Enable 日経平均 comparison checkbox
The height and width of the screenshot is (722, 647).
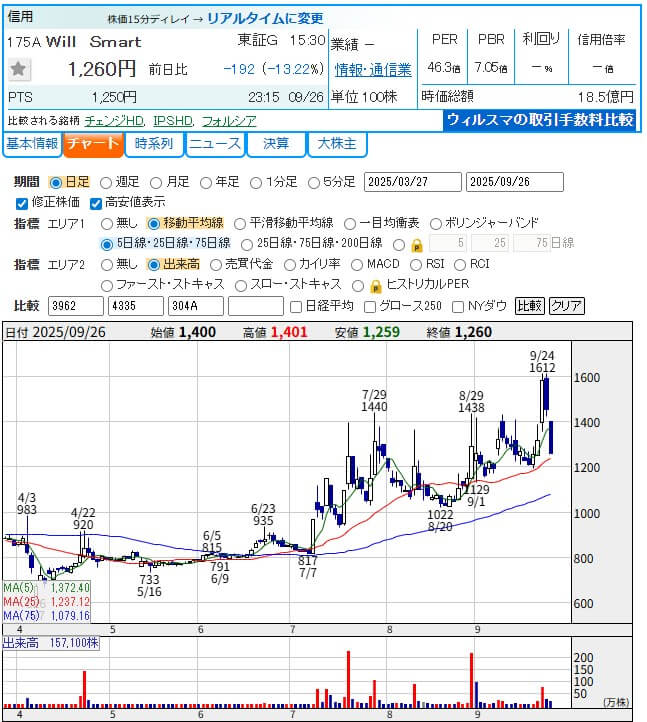coord(295,306)
